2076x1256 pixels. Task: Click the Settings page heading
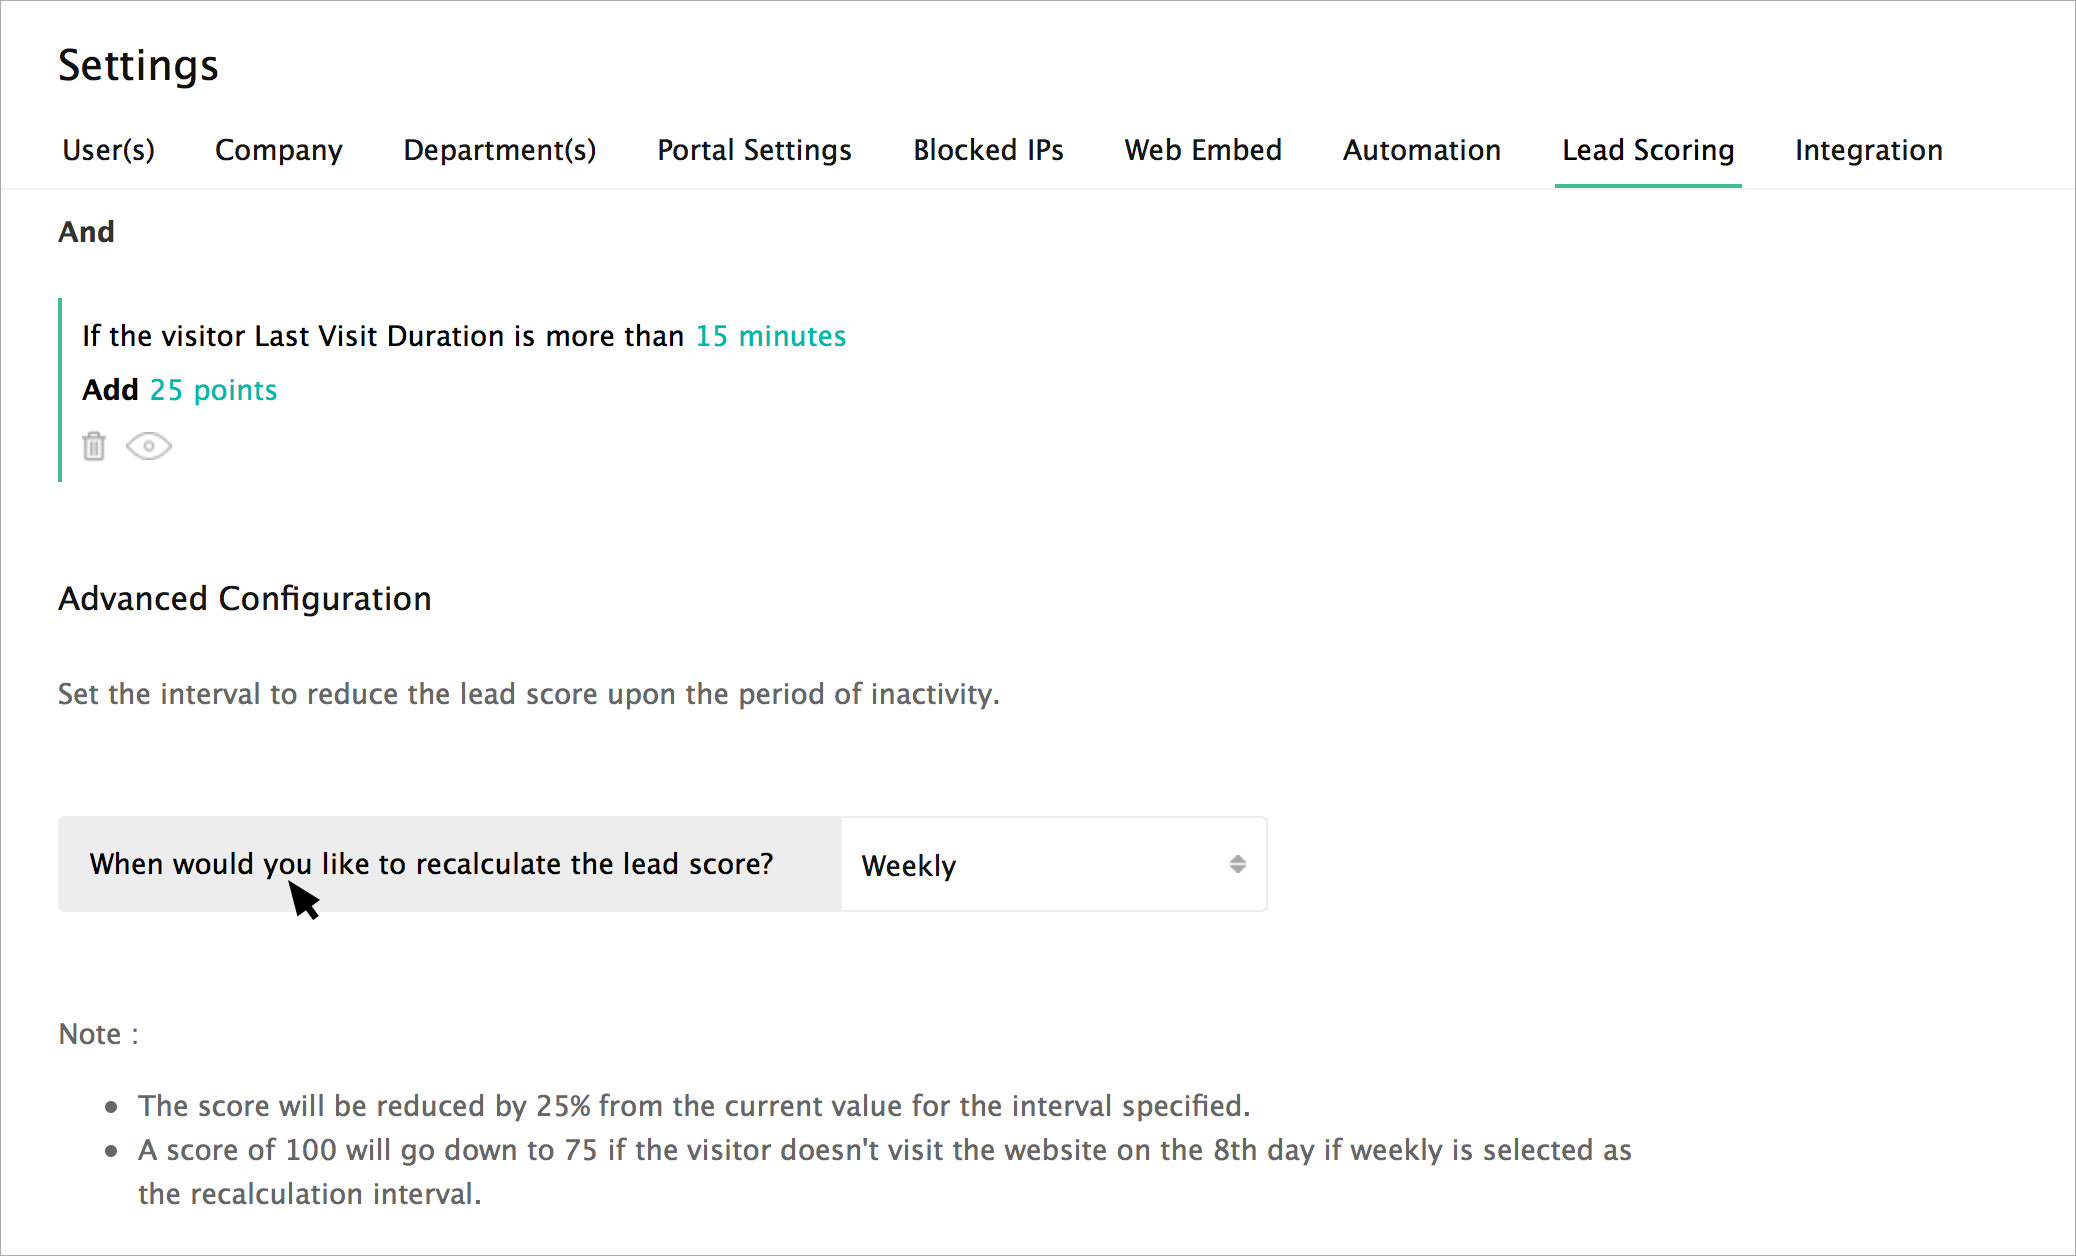pos(138,66)
